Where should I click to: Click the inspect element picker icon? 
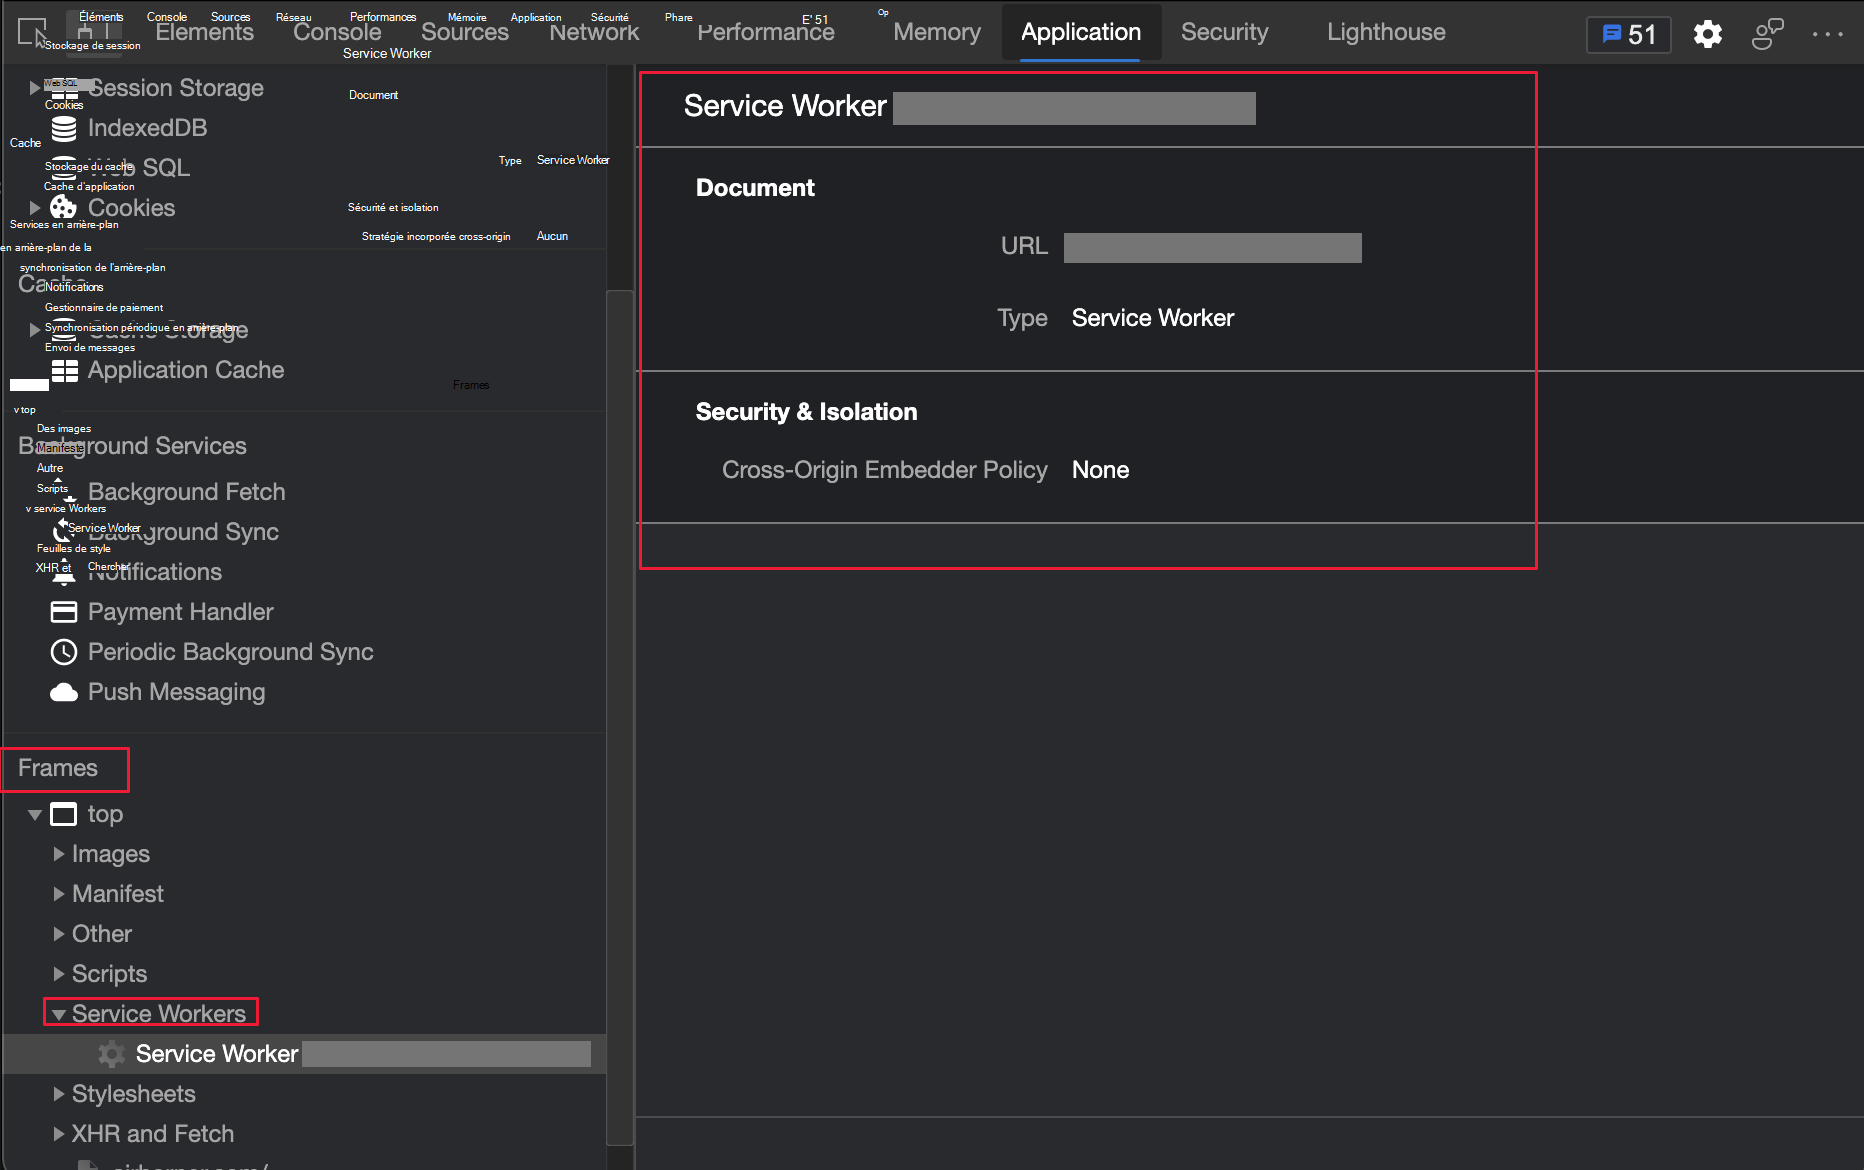click(32, 32)
